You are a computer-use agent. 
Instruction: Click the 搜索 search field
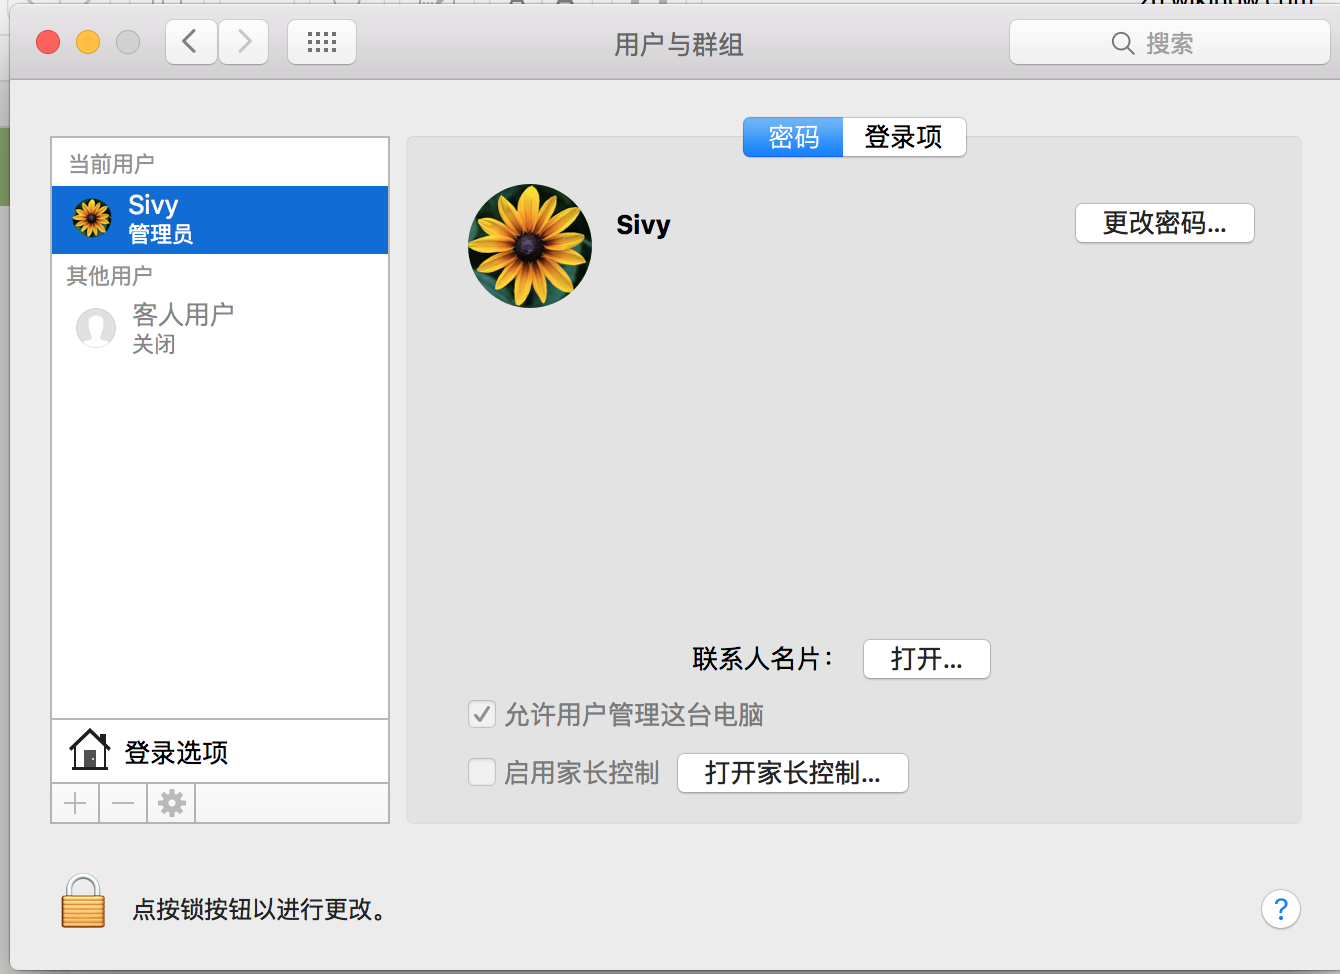[x=1168, y=43]
